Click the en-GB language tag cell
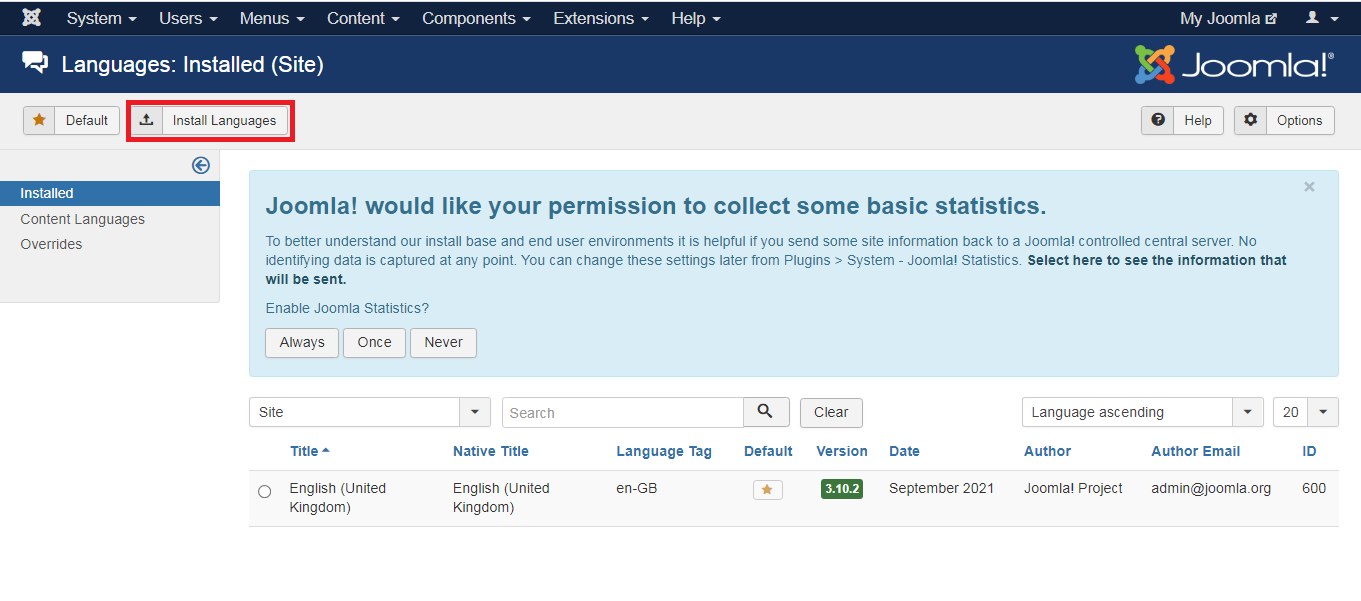Viewport: 1361px width, 601px height. pos(637,488)
